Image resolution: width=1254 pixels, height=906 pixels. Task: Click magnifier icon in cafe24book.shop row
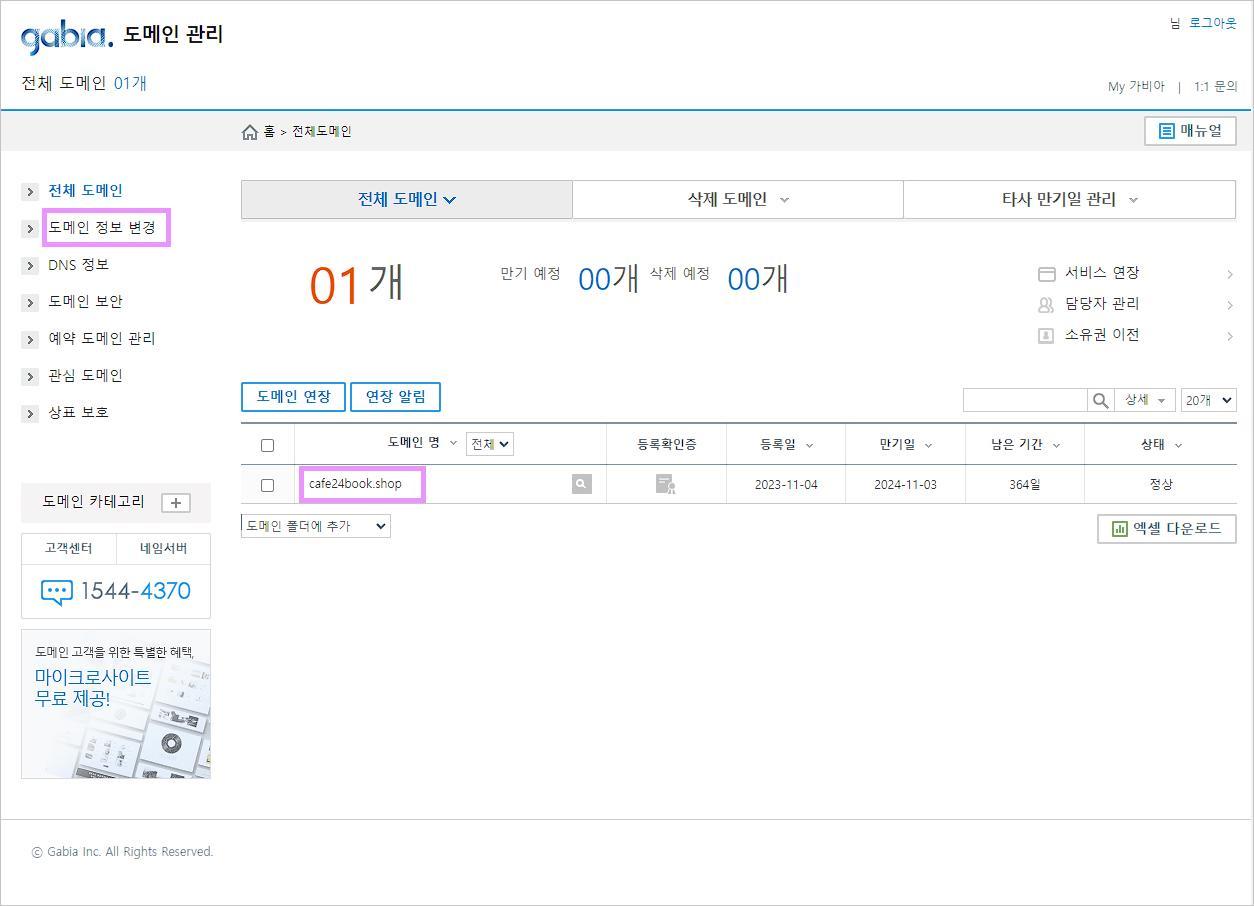(581, 484)
